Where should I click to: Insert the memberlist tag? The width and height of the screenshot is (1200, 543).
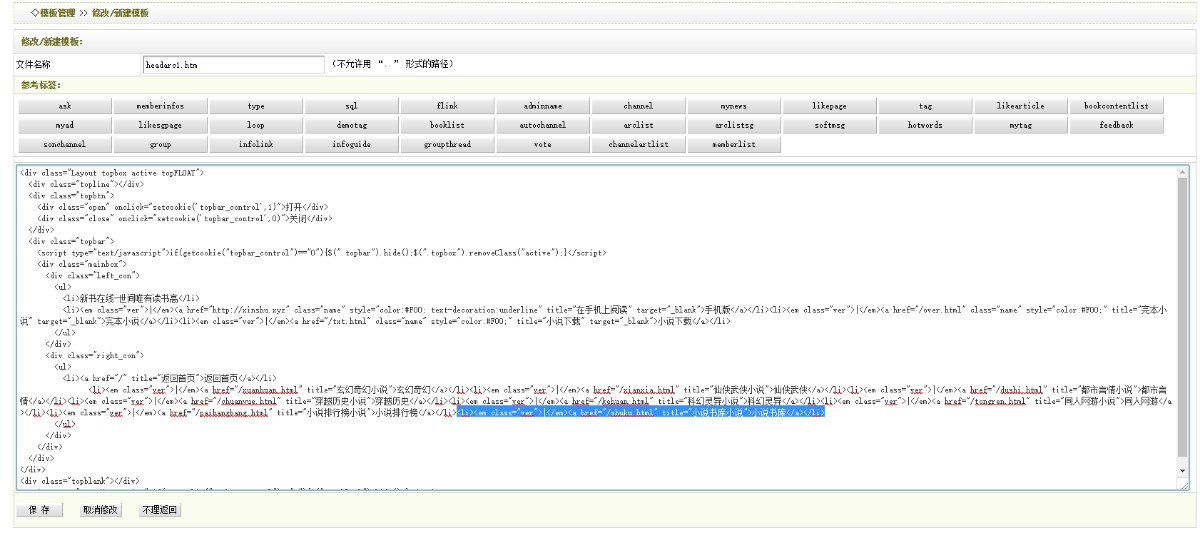734,144
